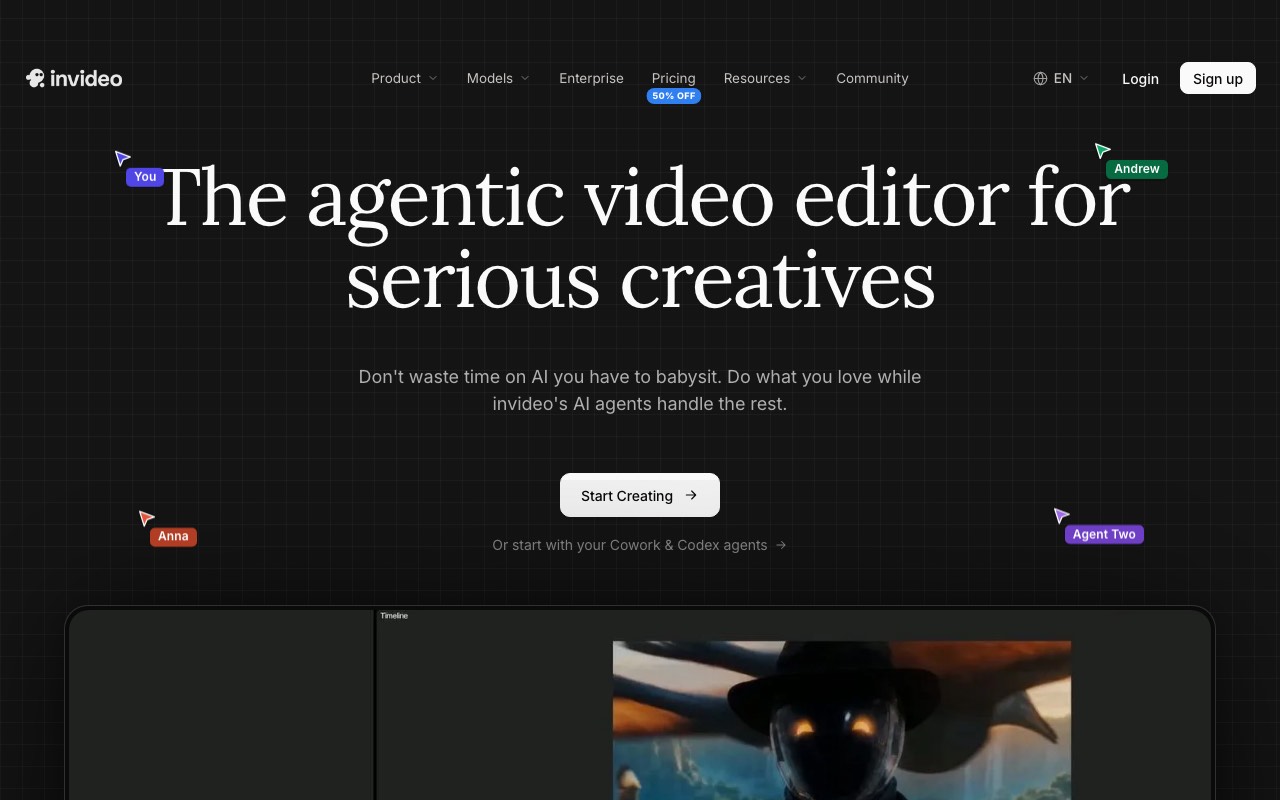Click the Anna cursor label
1280x800 pixels.
tap(173, 536)
